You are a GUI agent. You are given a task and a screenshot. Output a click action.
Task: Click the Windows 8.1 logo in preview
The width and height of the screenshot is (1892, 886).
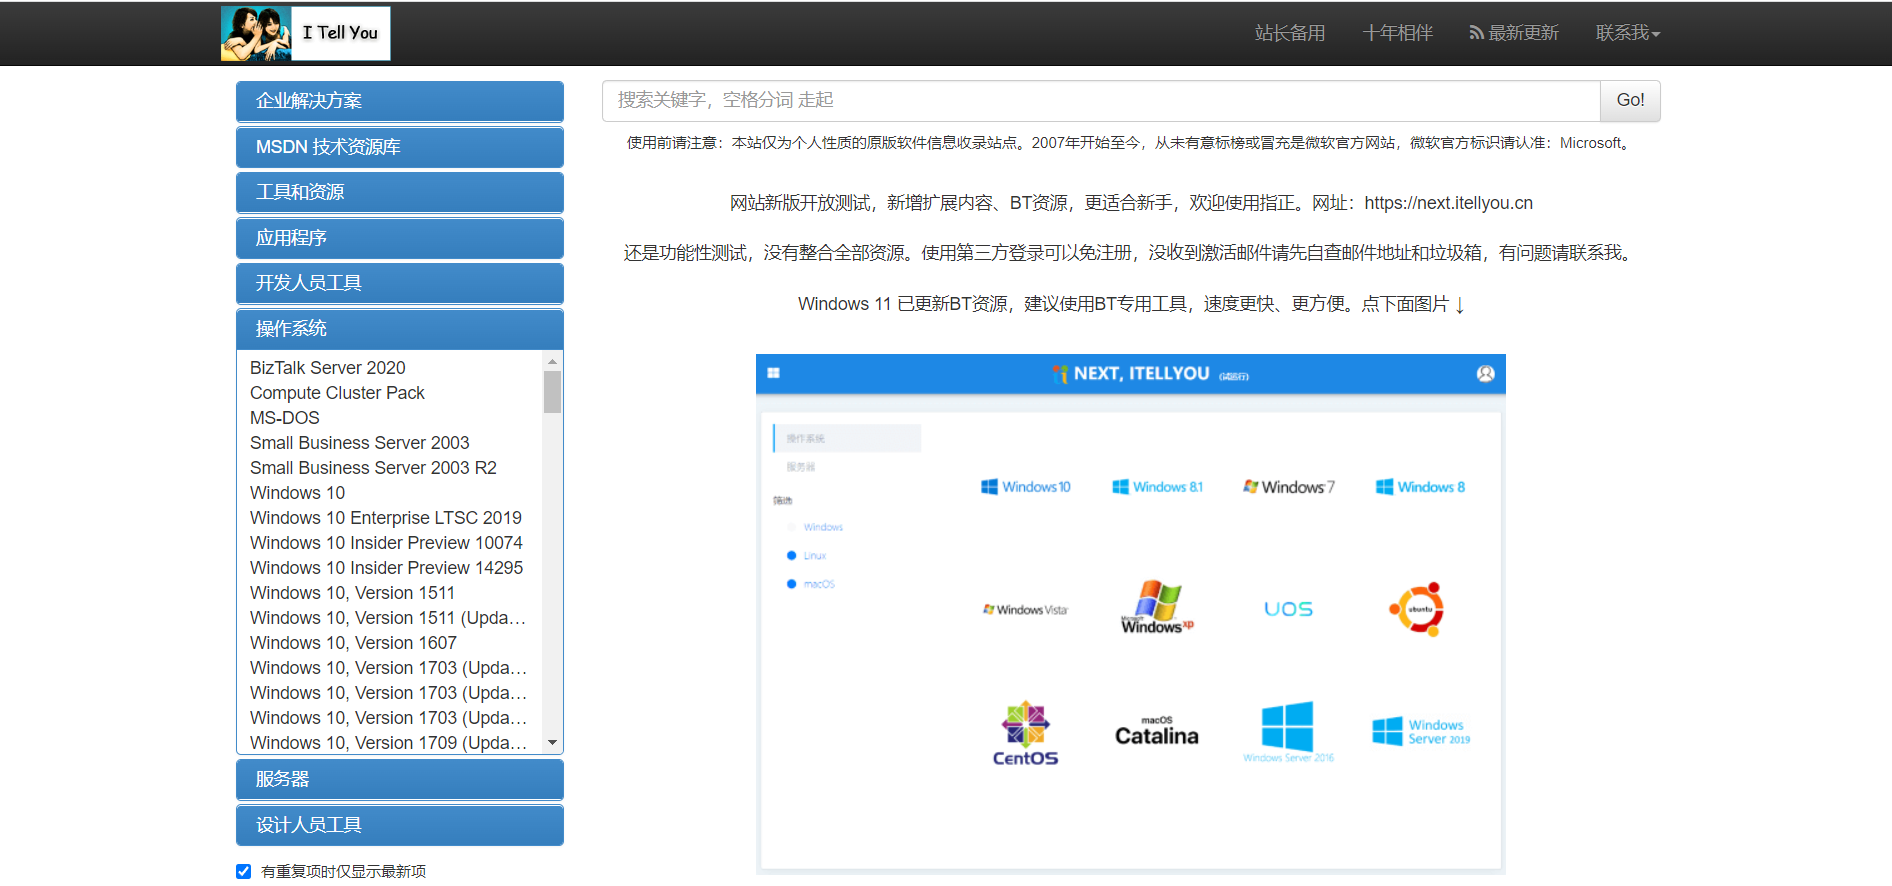tap(1157, 487)
